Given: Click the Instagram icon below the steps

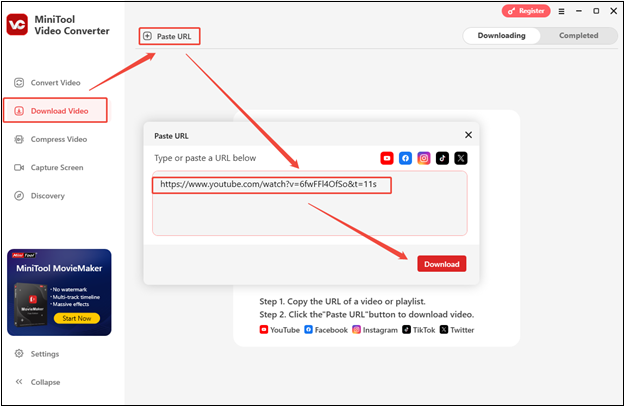Looking at the screenshot, I should (357, 330).
